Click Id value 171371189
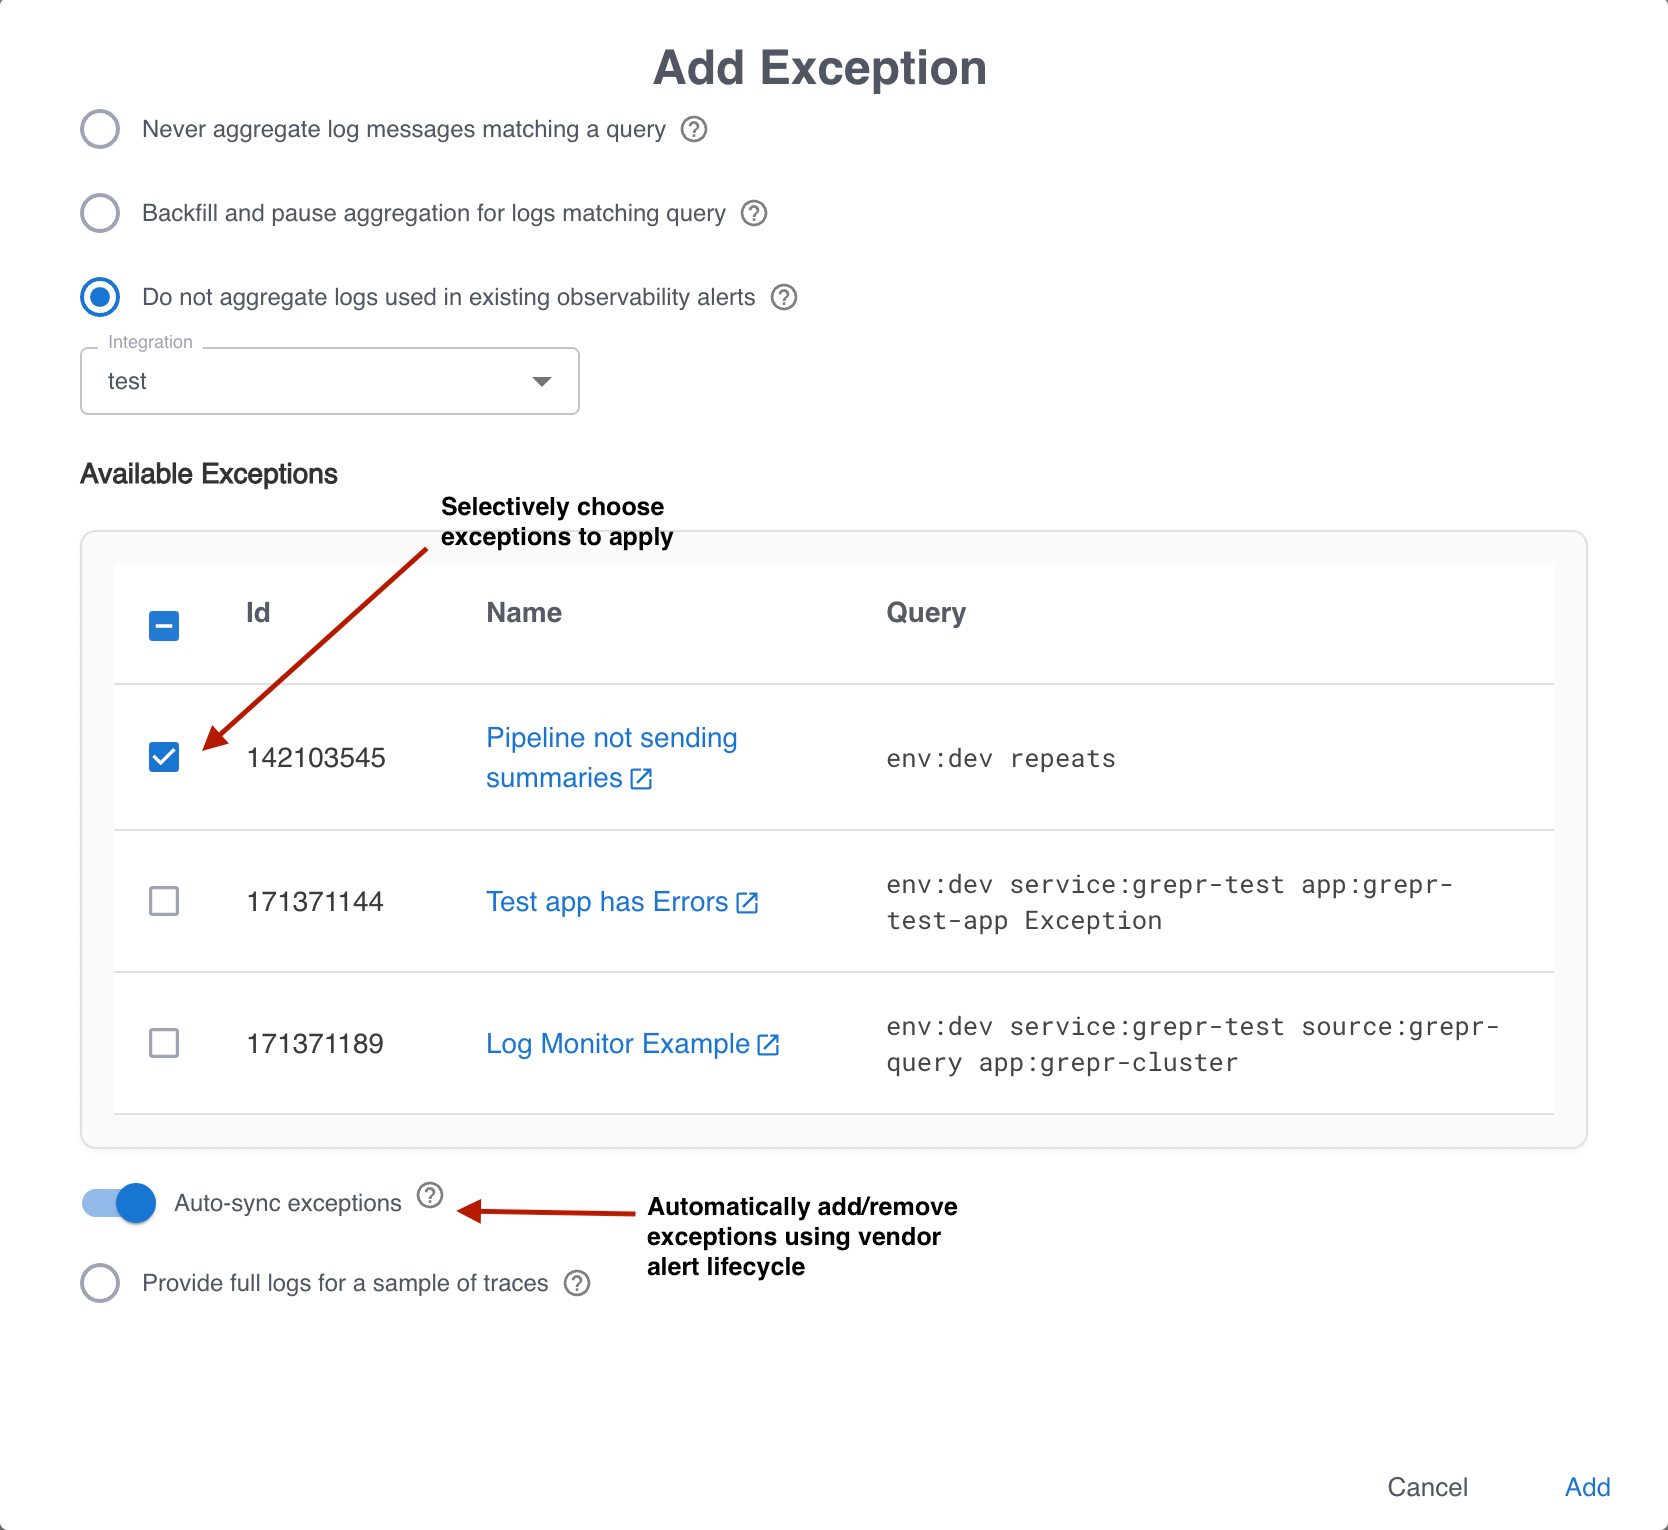 [315, 1044]
